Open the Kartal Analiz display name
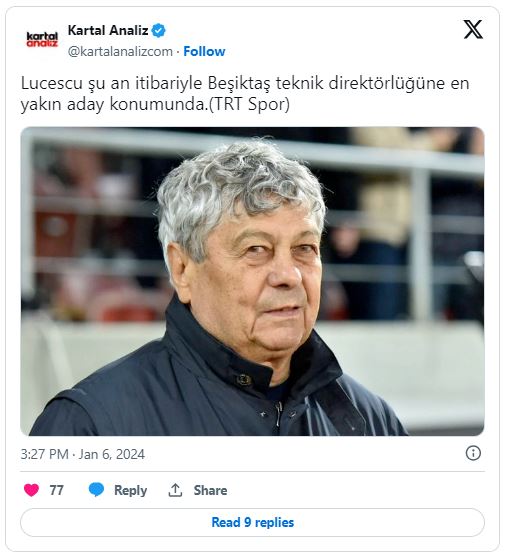Image resolution: width=505 pixels, height=554 pixels. pyautogui.click(x=108, y=30)
